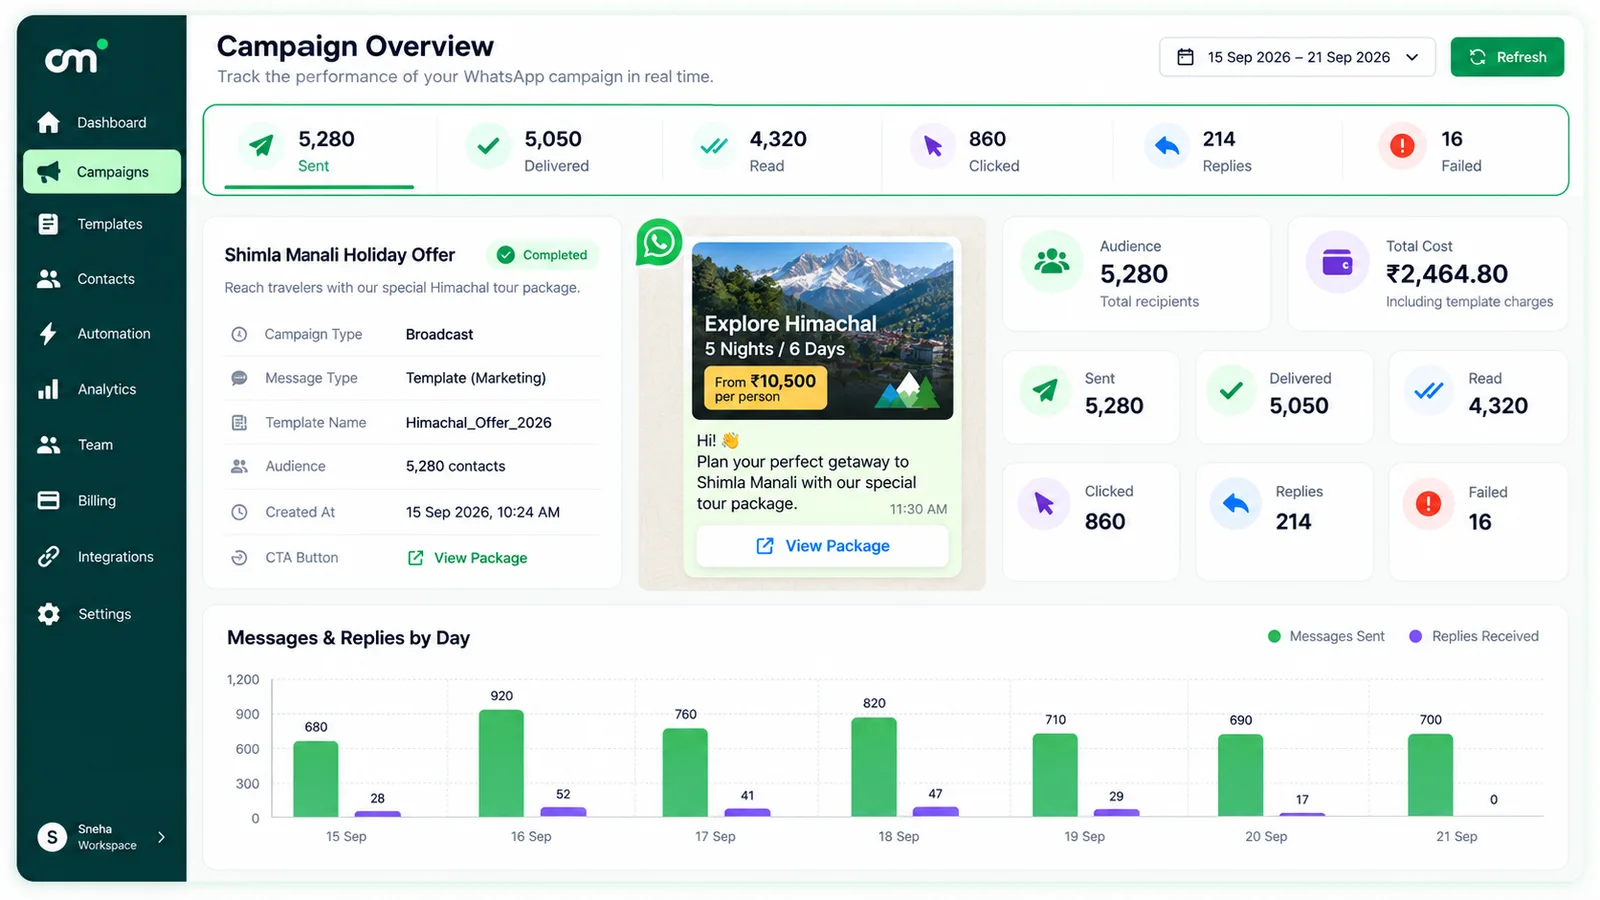Expand the Sneha Workspace chevron
The image size is (1600, 900).
click(x=161, y=837)
